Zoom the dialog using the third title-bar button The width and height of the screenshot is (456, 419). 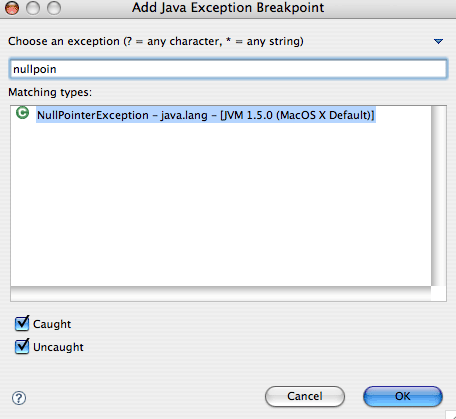click(54, 8)
